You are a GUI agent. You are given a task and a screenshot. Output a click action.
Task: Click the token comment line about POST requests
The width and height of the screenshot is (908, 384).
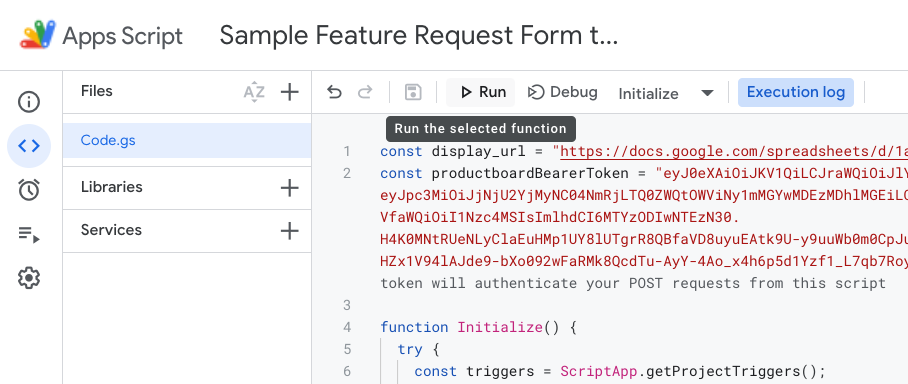pyautogui.click(x=633, y=283)
